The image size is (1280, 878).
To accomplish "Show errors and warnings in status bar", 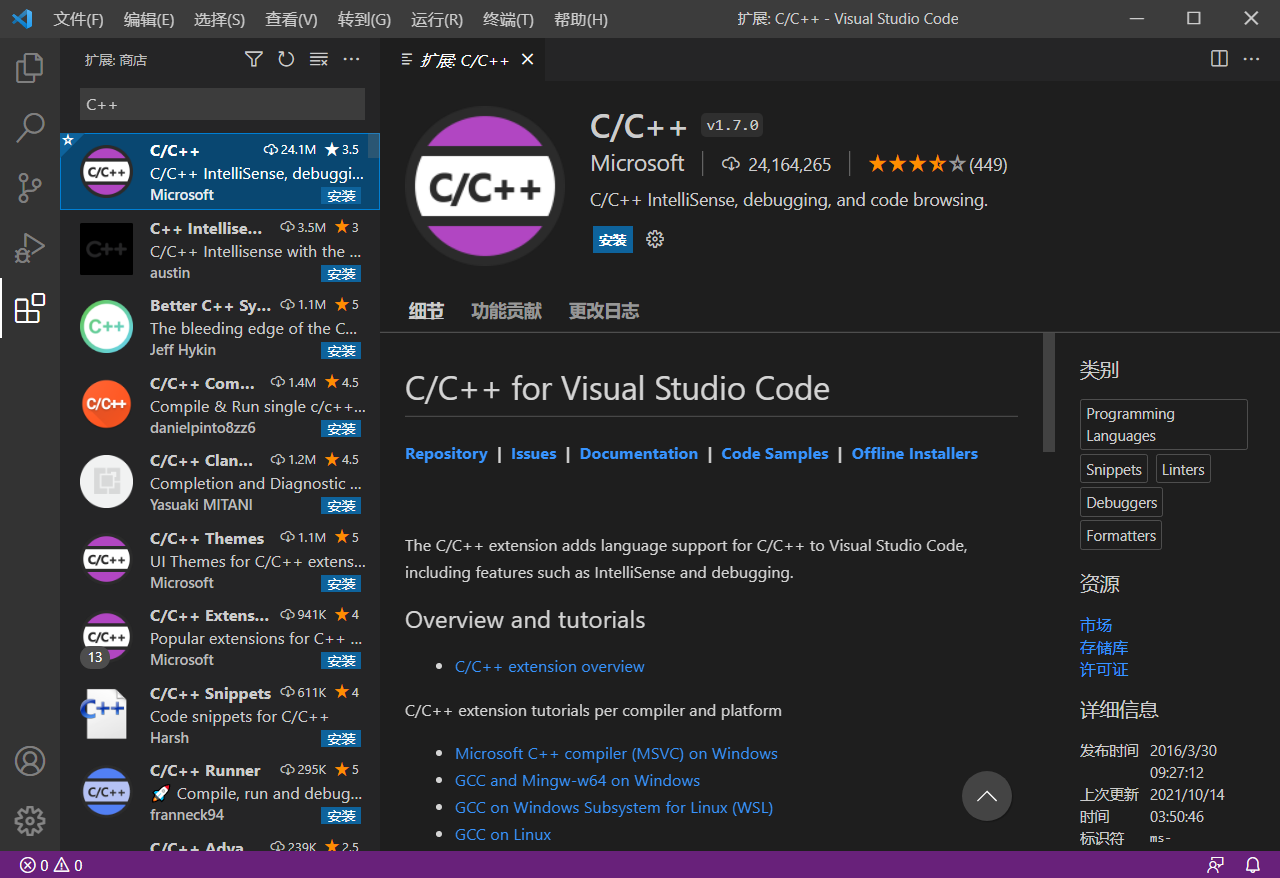I will (51, 865).
